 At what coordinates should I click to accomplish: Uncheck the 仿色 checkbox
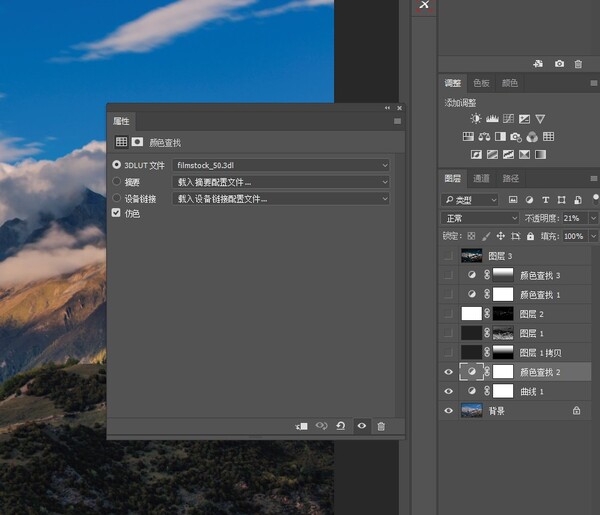[116, 213]
